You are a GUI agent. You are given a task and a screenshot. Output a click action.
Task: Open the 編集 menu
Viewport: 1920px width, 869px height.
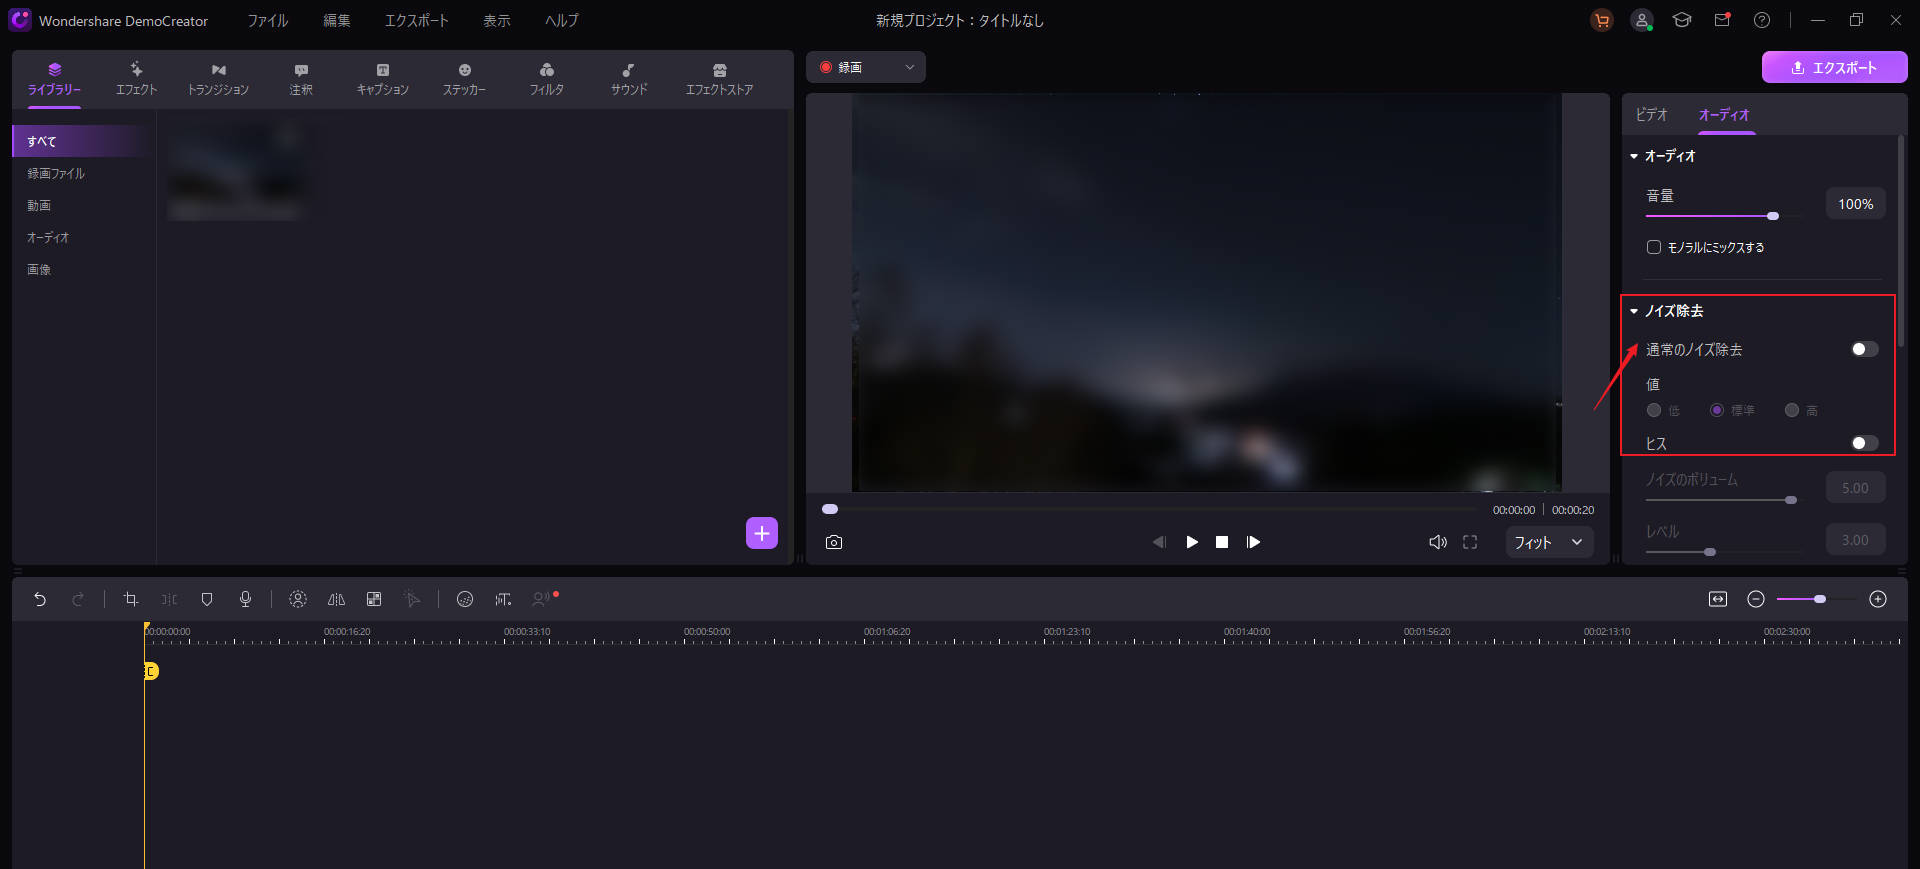tap(337, 21)
